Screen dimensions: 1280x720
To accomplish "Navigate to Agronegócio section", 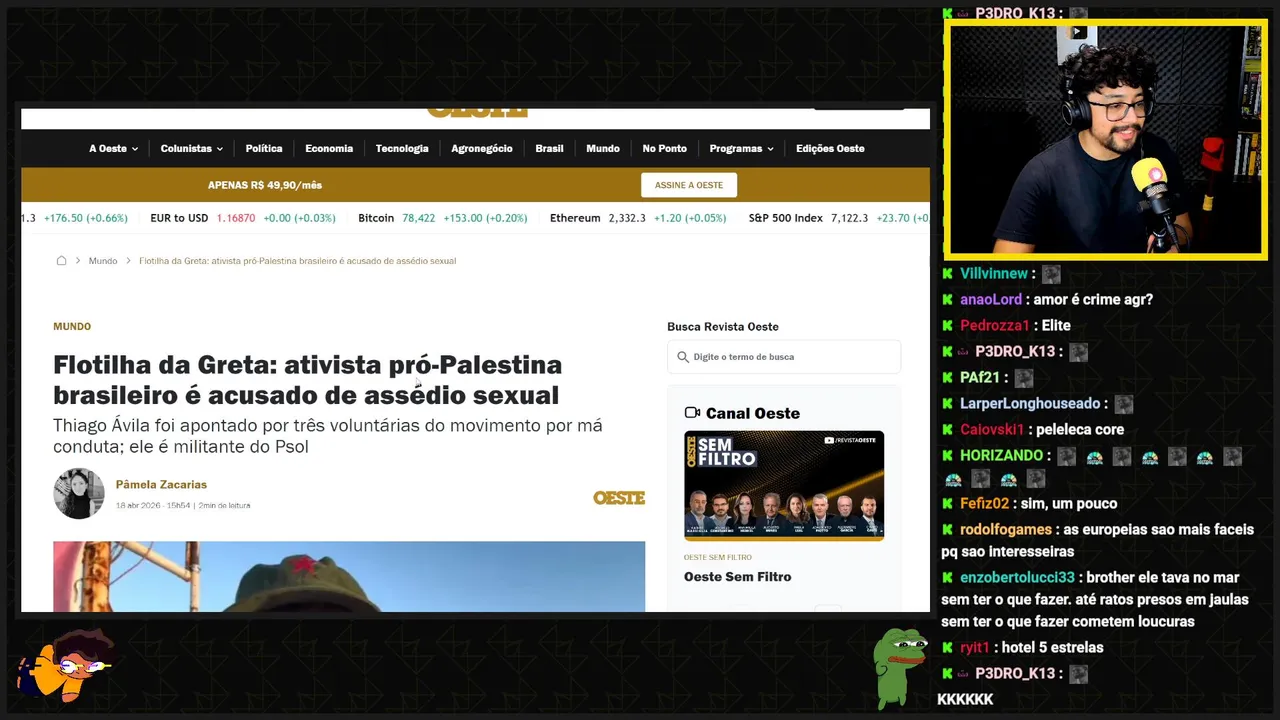I will click(x=482, y=148).
